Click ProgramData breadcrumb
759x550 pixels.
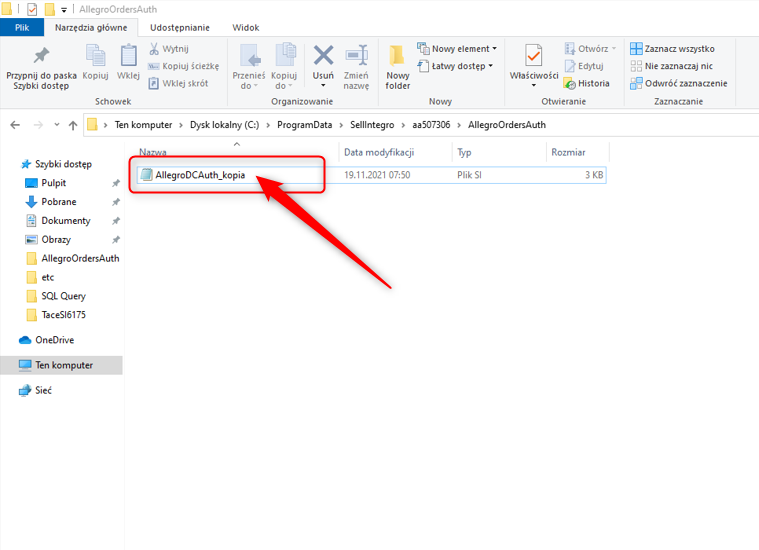click(x=304, y=125)
